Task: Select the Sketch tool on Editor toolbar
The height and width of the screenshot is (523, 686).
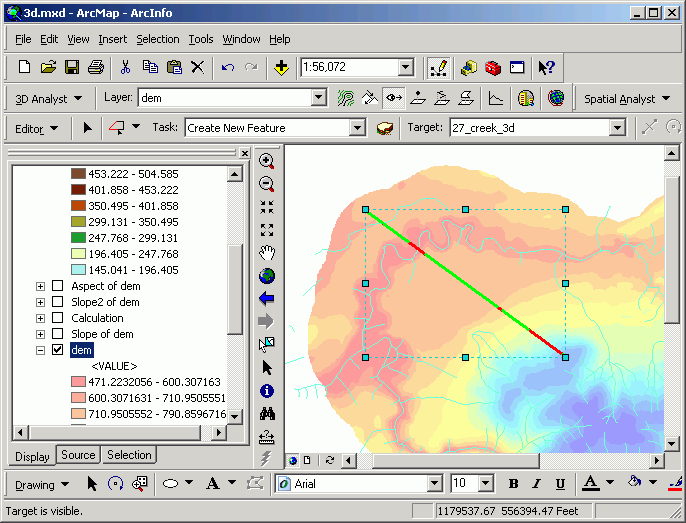Action: click(116, 128)
